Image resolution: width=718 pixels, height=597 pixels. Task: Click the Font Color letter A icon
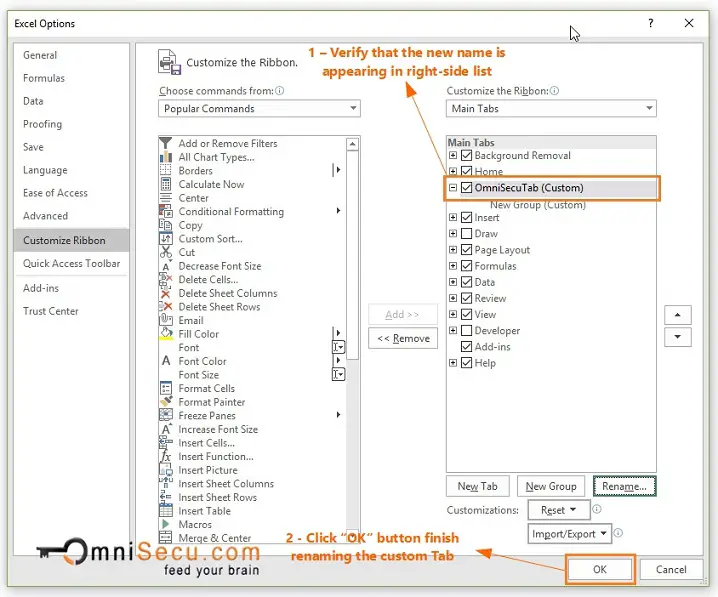[x=166, y=361]
